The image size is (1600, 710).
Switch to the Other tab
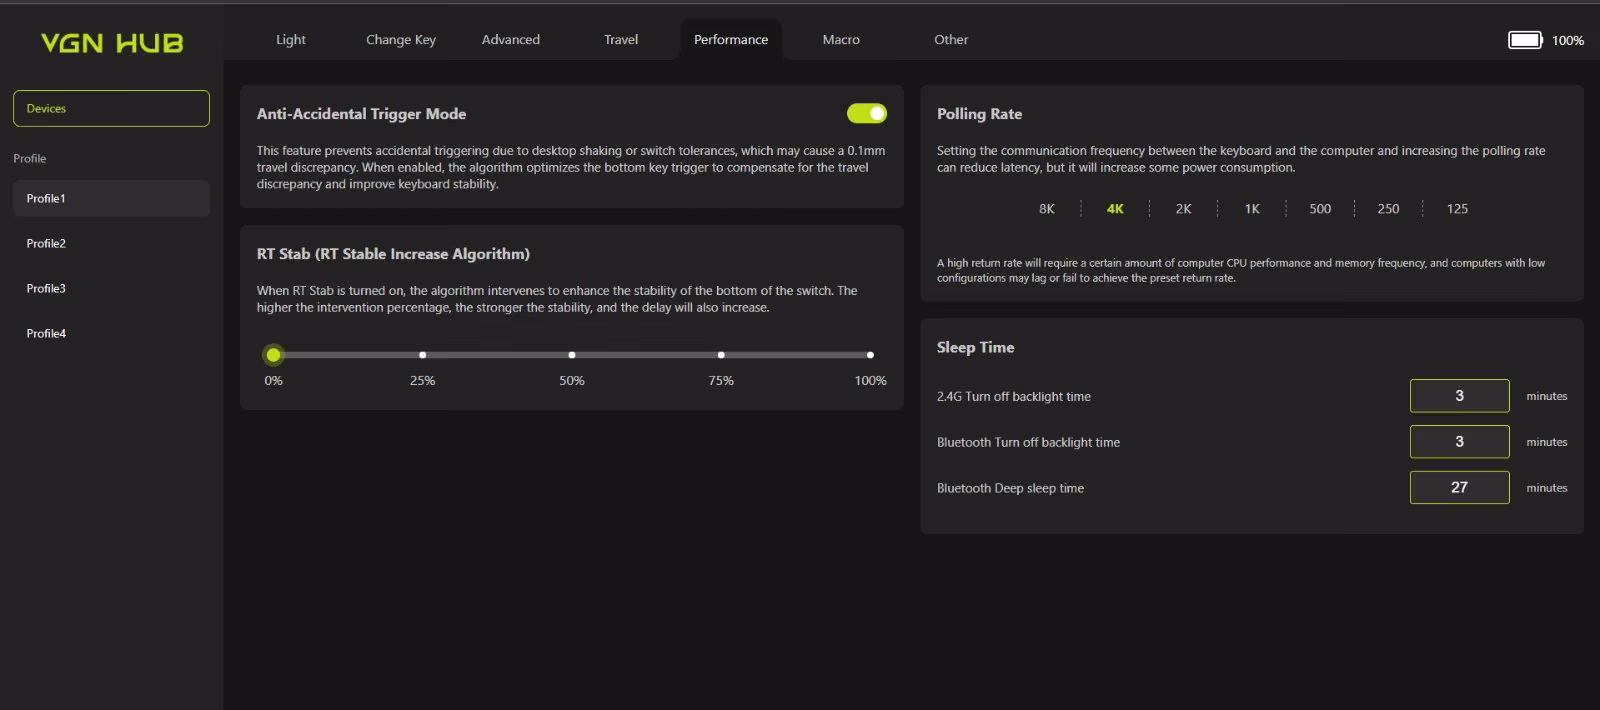[x=951, y=40]
